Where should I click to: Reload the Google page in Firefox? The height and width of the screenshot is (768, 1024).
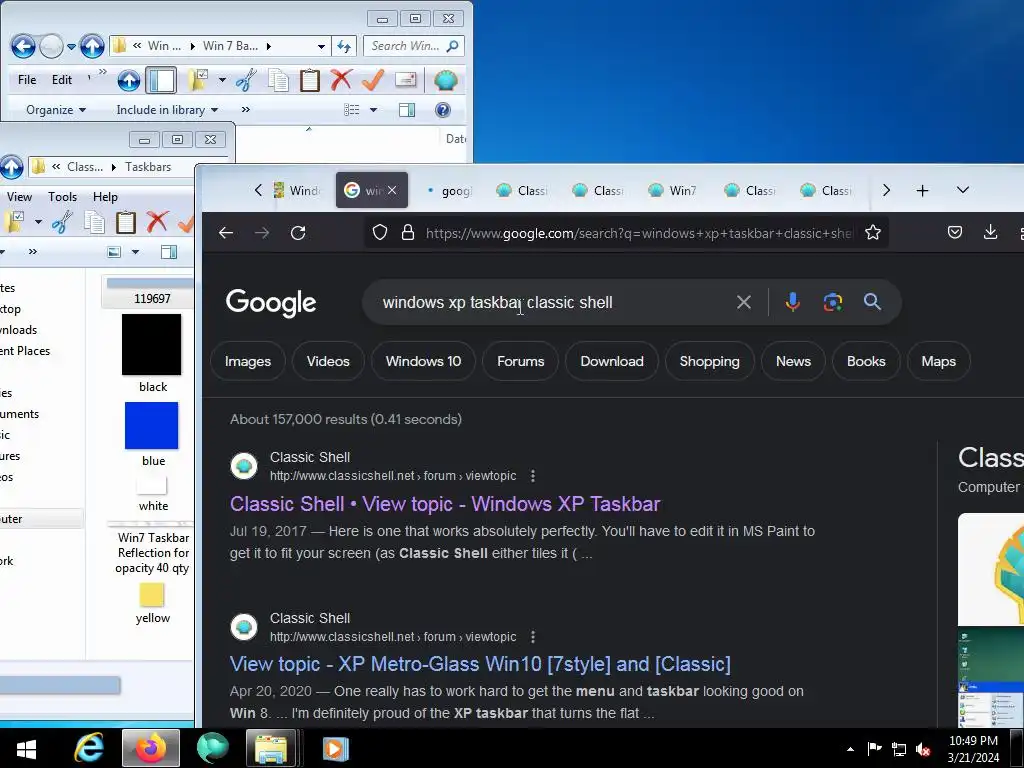pos(298,233)
